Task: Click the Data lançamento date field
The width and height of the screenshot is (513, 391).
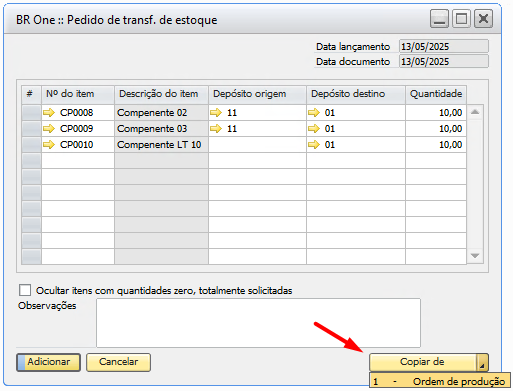Action: pyautogui.click(x=444, y=46)
